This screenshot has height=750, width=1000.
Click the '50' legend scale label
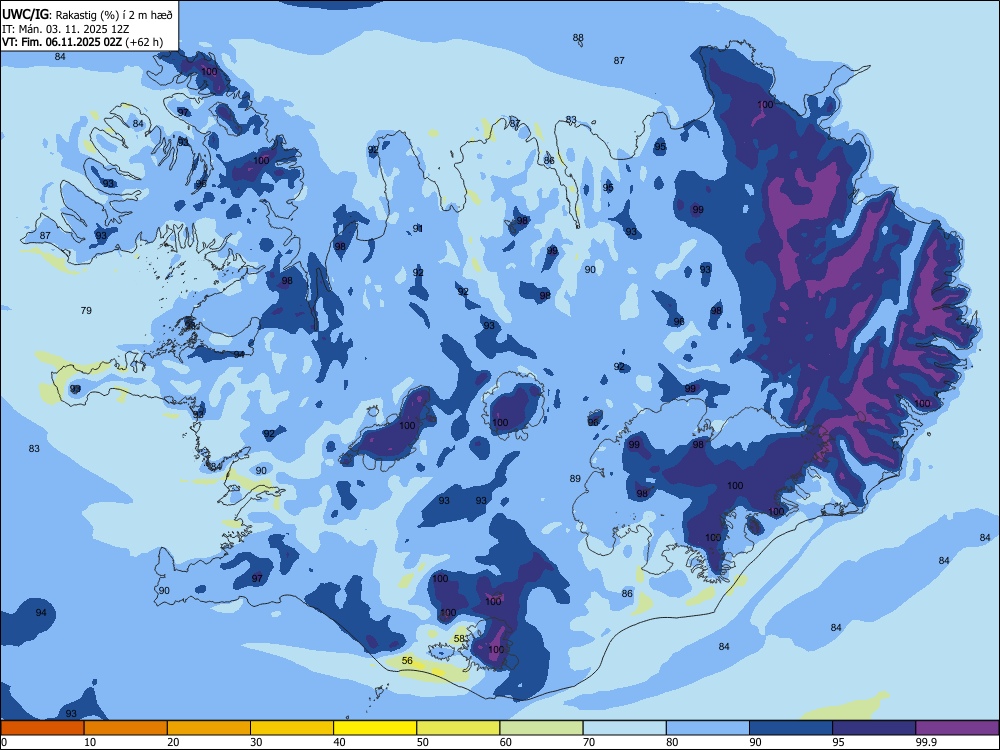422,742
